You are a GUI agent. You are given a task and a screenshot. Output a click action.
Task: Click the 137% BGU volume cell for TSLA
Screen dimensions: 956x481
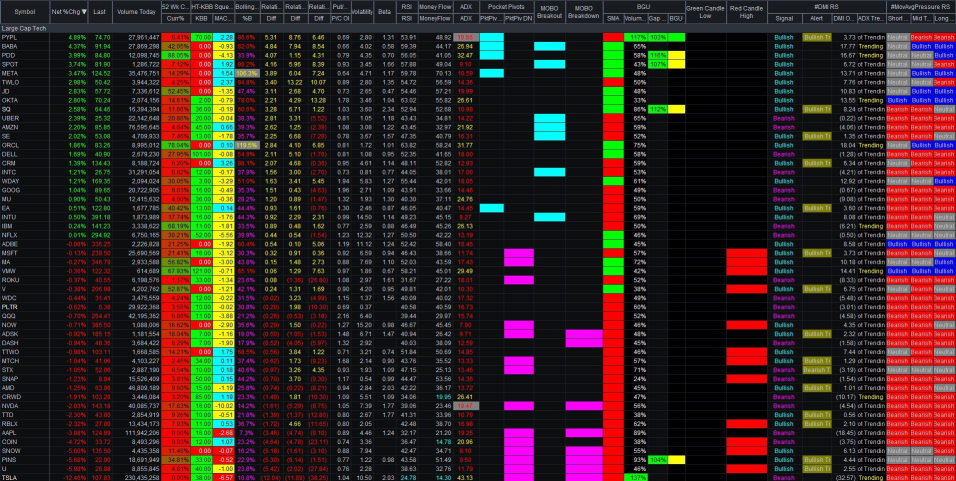point(636,477)
